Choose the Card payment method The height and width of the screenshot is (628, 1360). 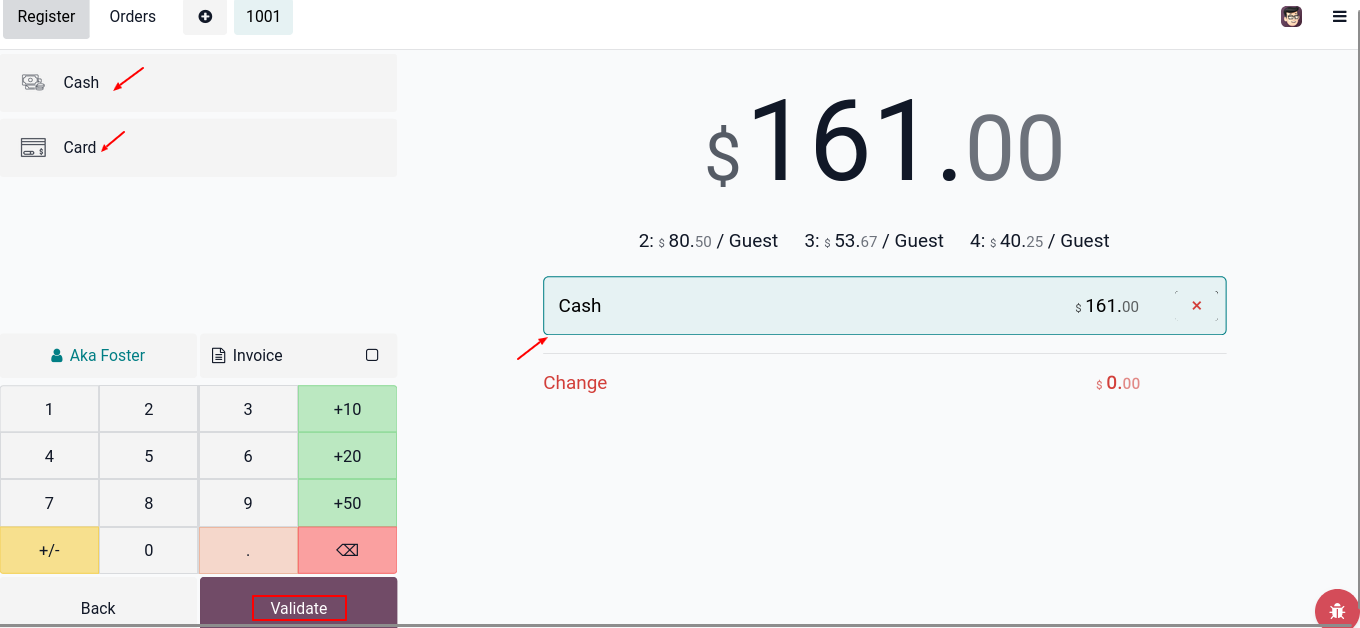[x=80, y=148]
